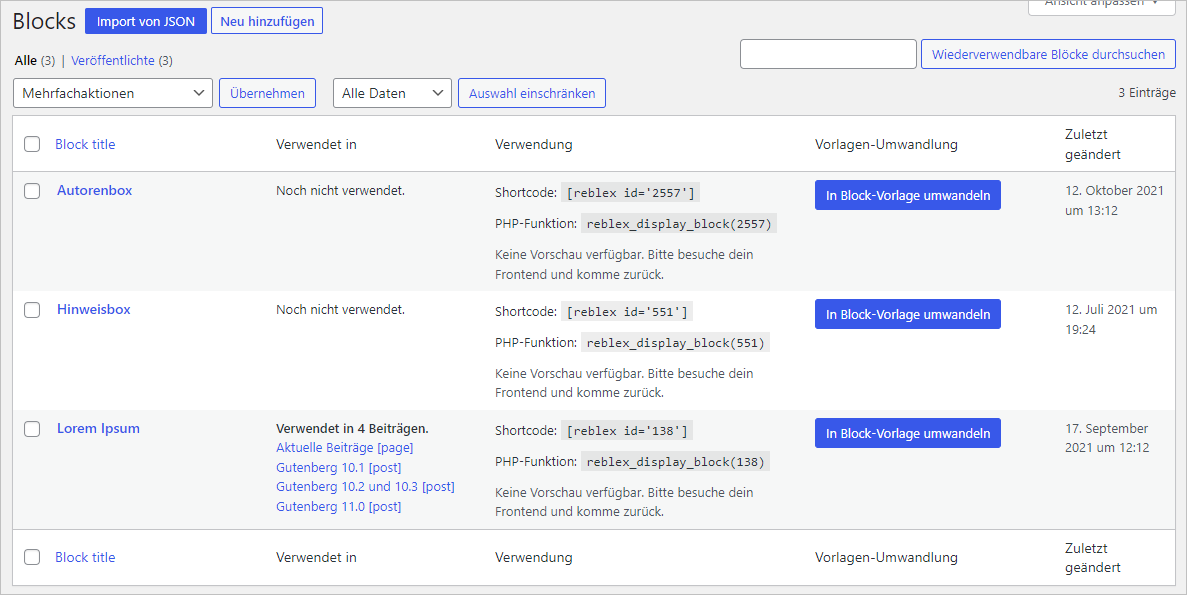Check the Lorem Ipsum row checkbox

(x=31, y=428)
